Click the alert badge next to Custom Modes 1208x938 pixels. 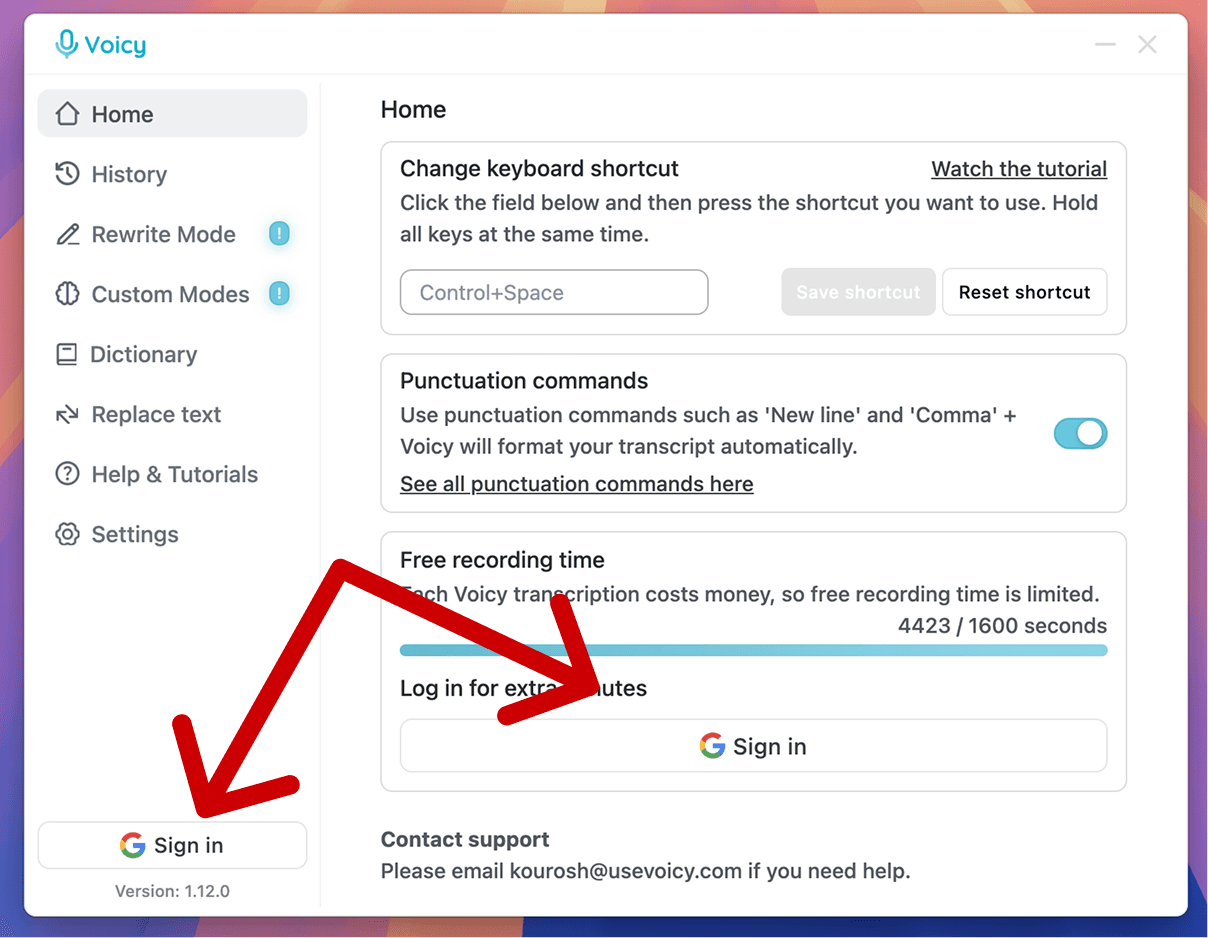[x=280, y=294]
